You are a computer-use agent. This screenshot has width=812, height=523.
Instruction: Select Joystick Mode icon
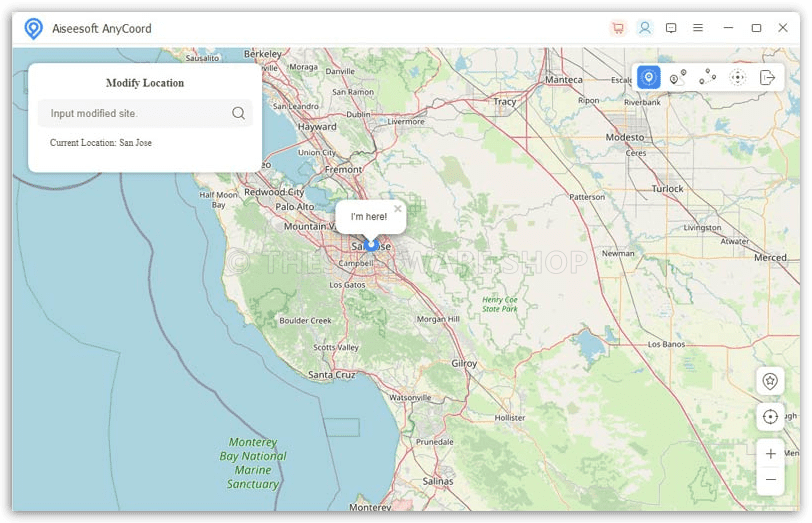coord(737,78)
